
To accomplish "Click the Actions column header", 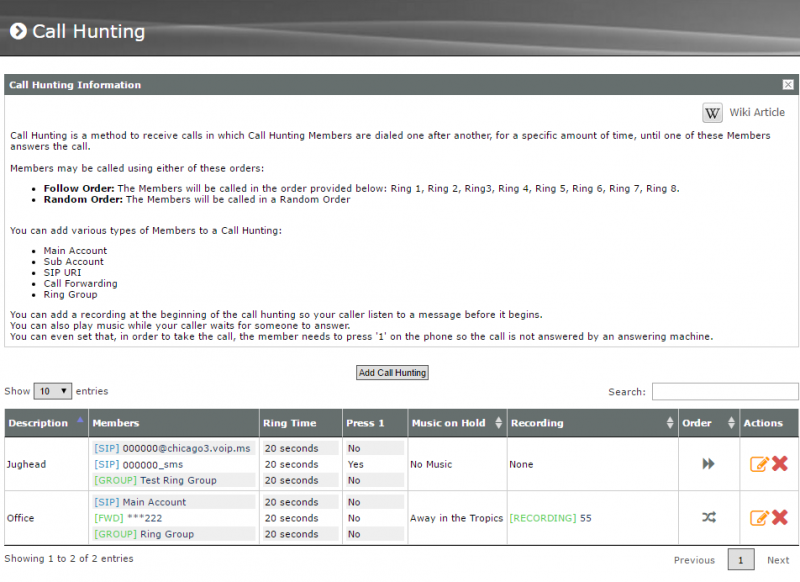I will click(x=769, y=423).
